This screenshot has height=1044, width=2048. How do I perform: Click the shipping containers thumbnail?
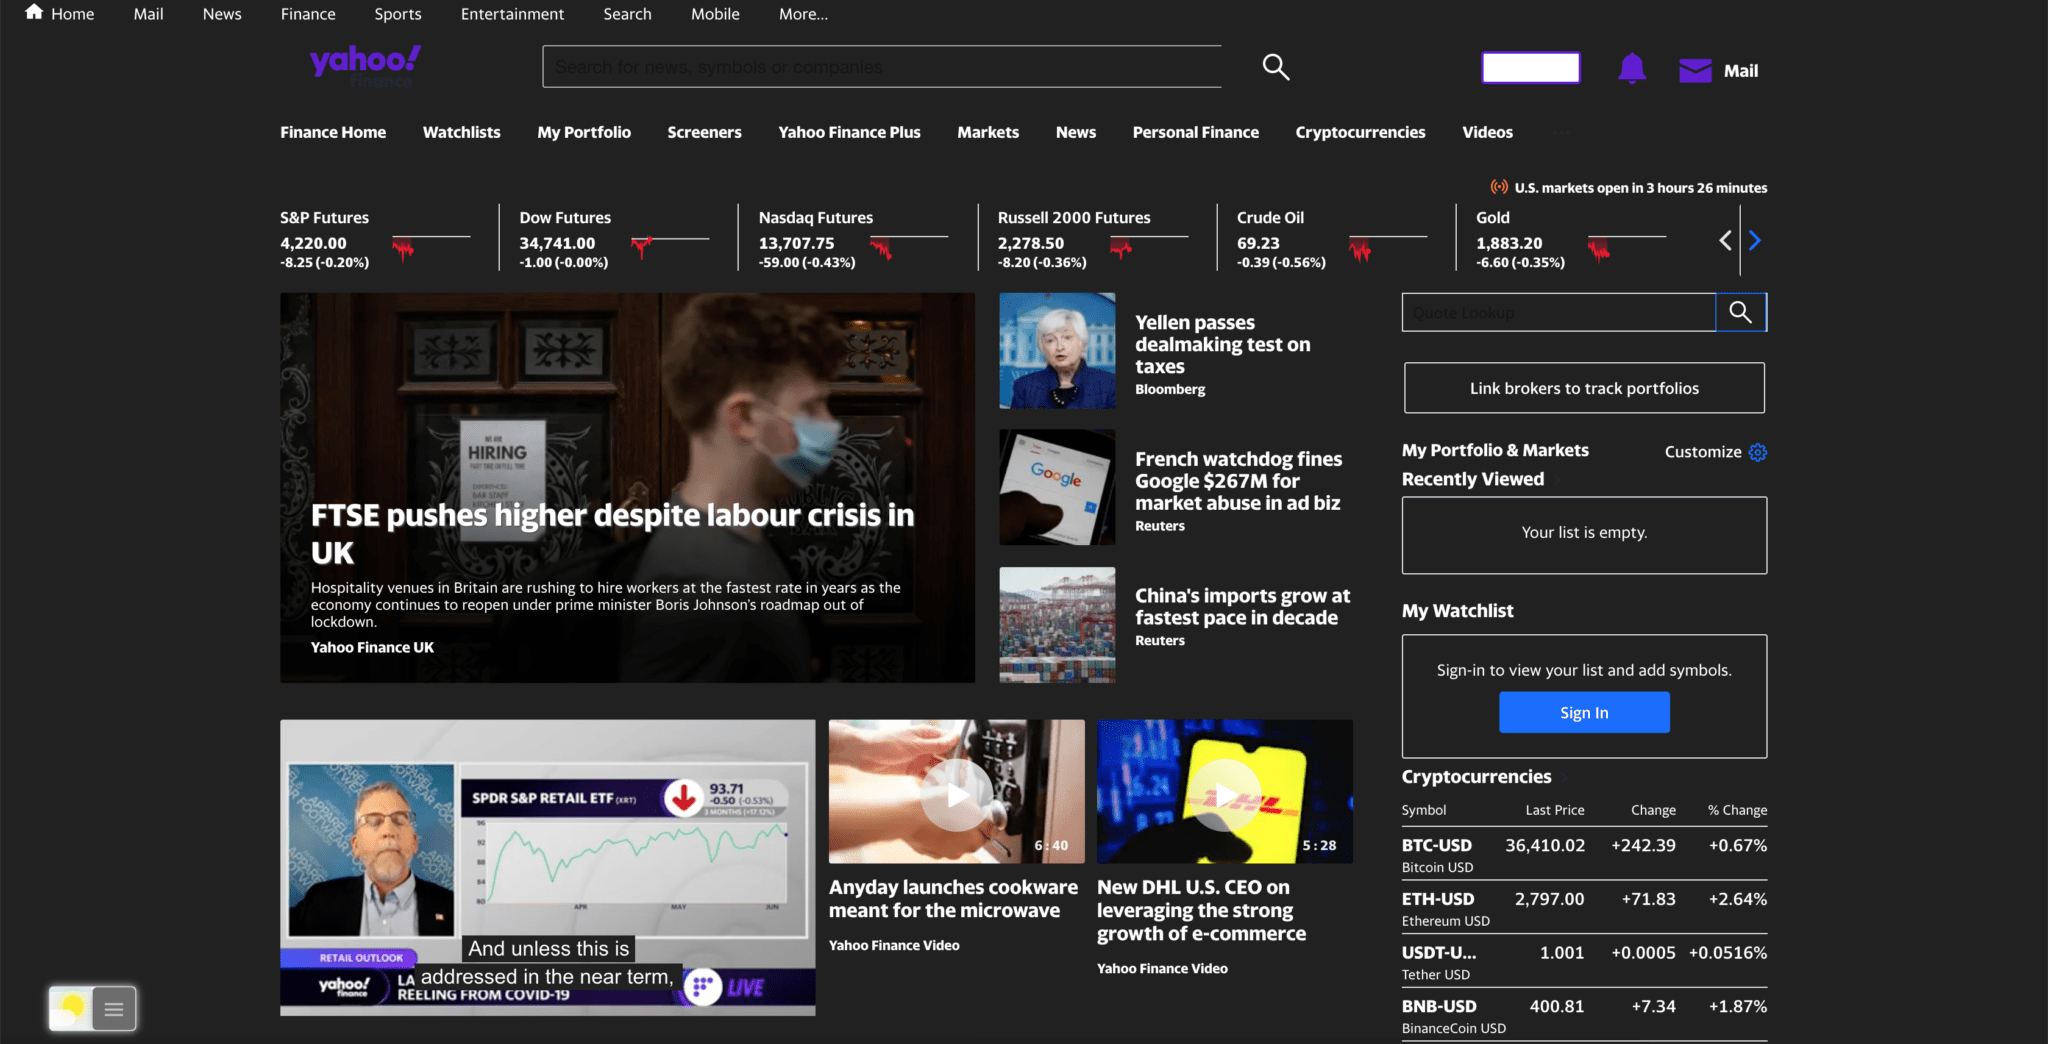coord(1057,625)
